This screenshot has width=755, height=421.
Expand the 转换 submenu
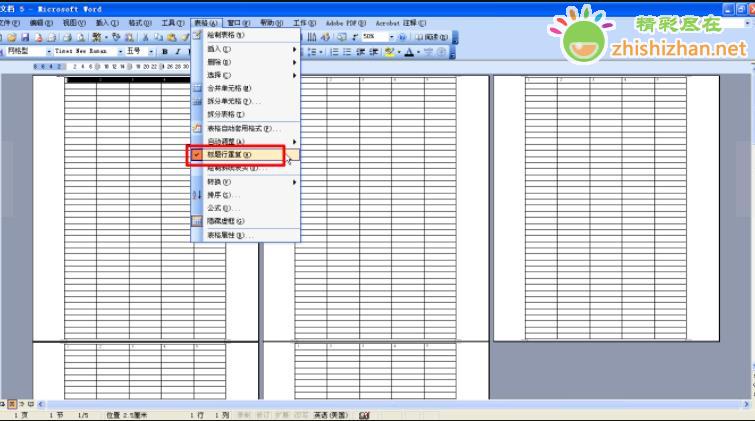[246, 182]
